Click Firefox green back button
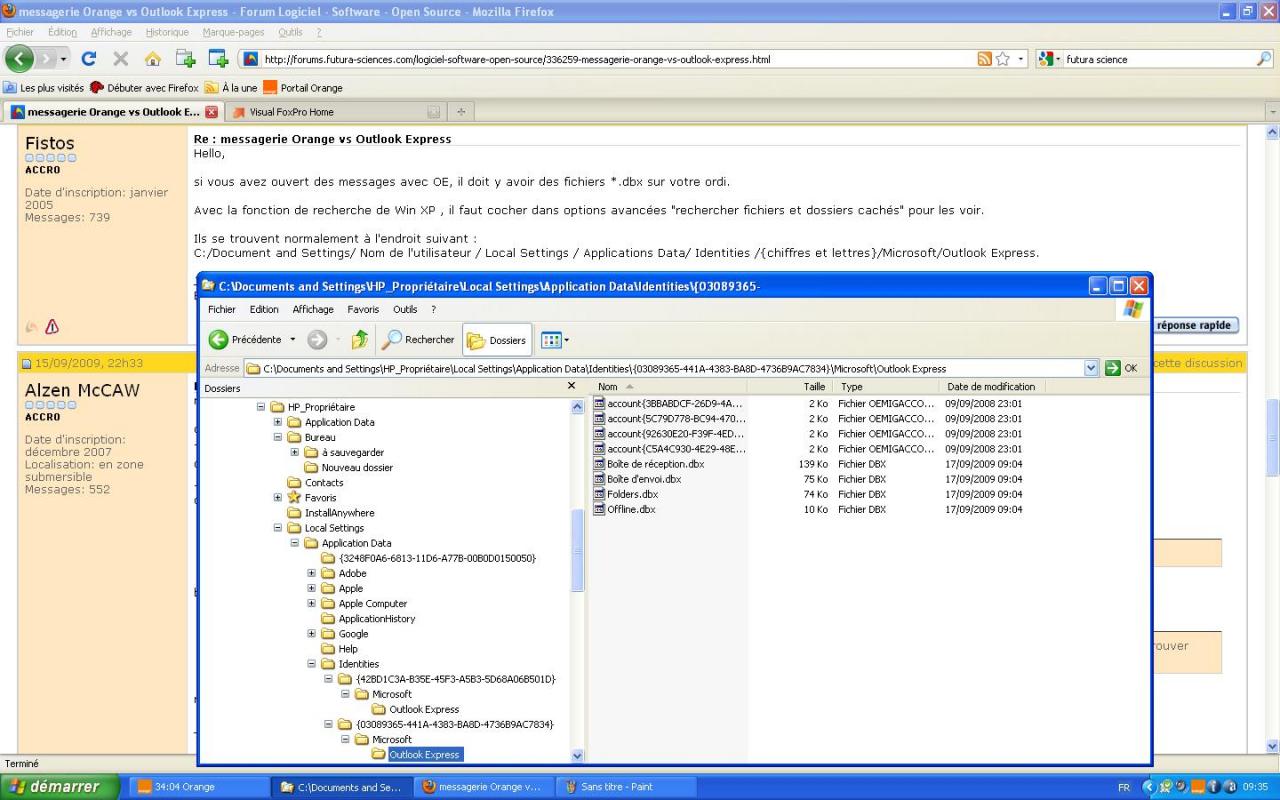 click(20, 59)
